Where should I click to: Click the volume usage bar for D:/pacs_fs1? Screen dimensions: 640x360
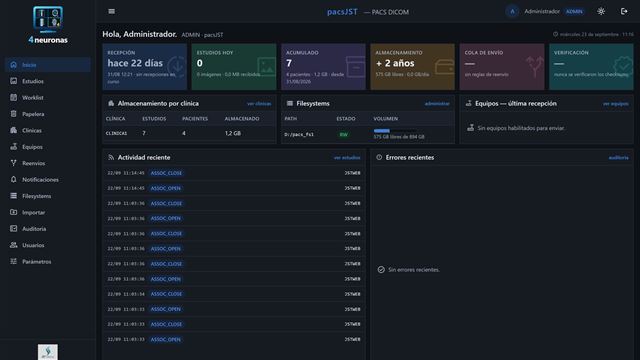(x=395, y=131)
